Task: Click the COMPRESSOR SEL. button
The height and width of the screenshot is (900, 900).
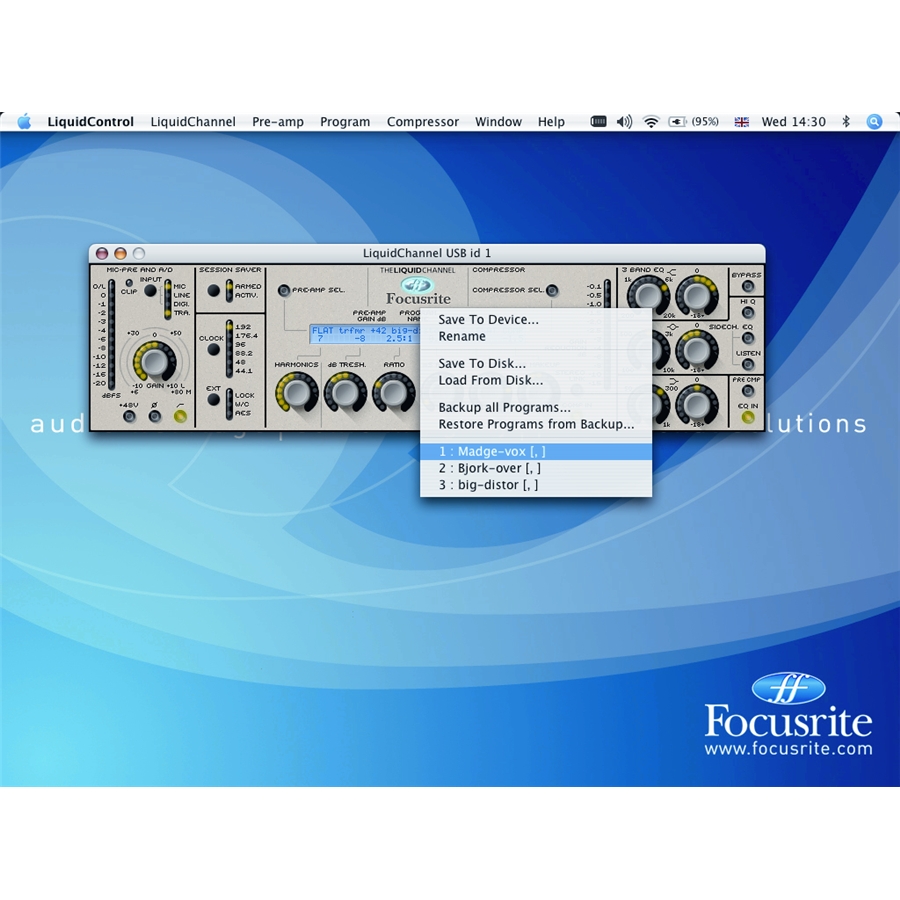Action: 552,290
